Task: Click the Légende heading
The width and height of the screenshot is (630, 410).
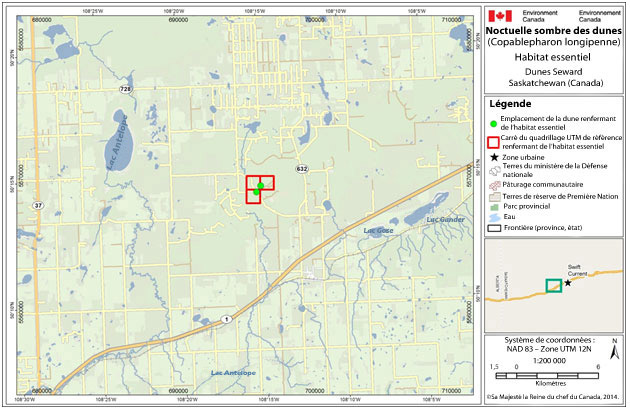Action: (512, 103)
